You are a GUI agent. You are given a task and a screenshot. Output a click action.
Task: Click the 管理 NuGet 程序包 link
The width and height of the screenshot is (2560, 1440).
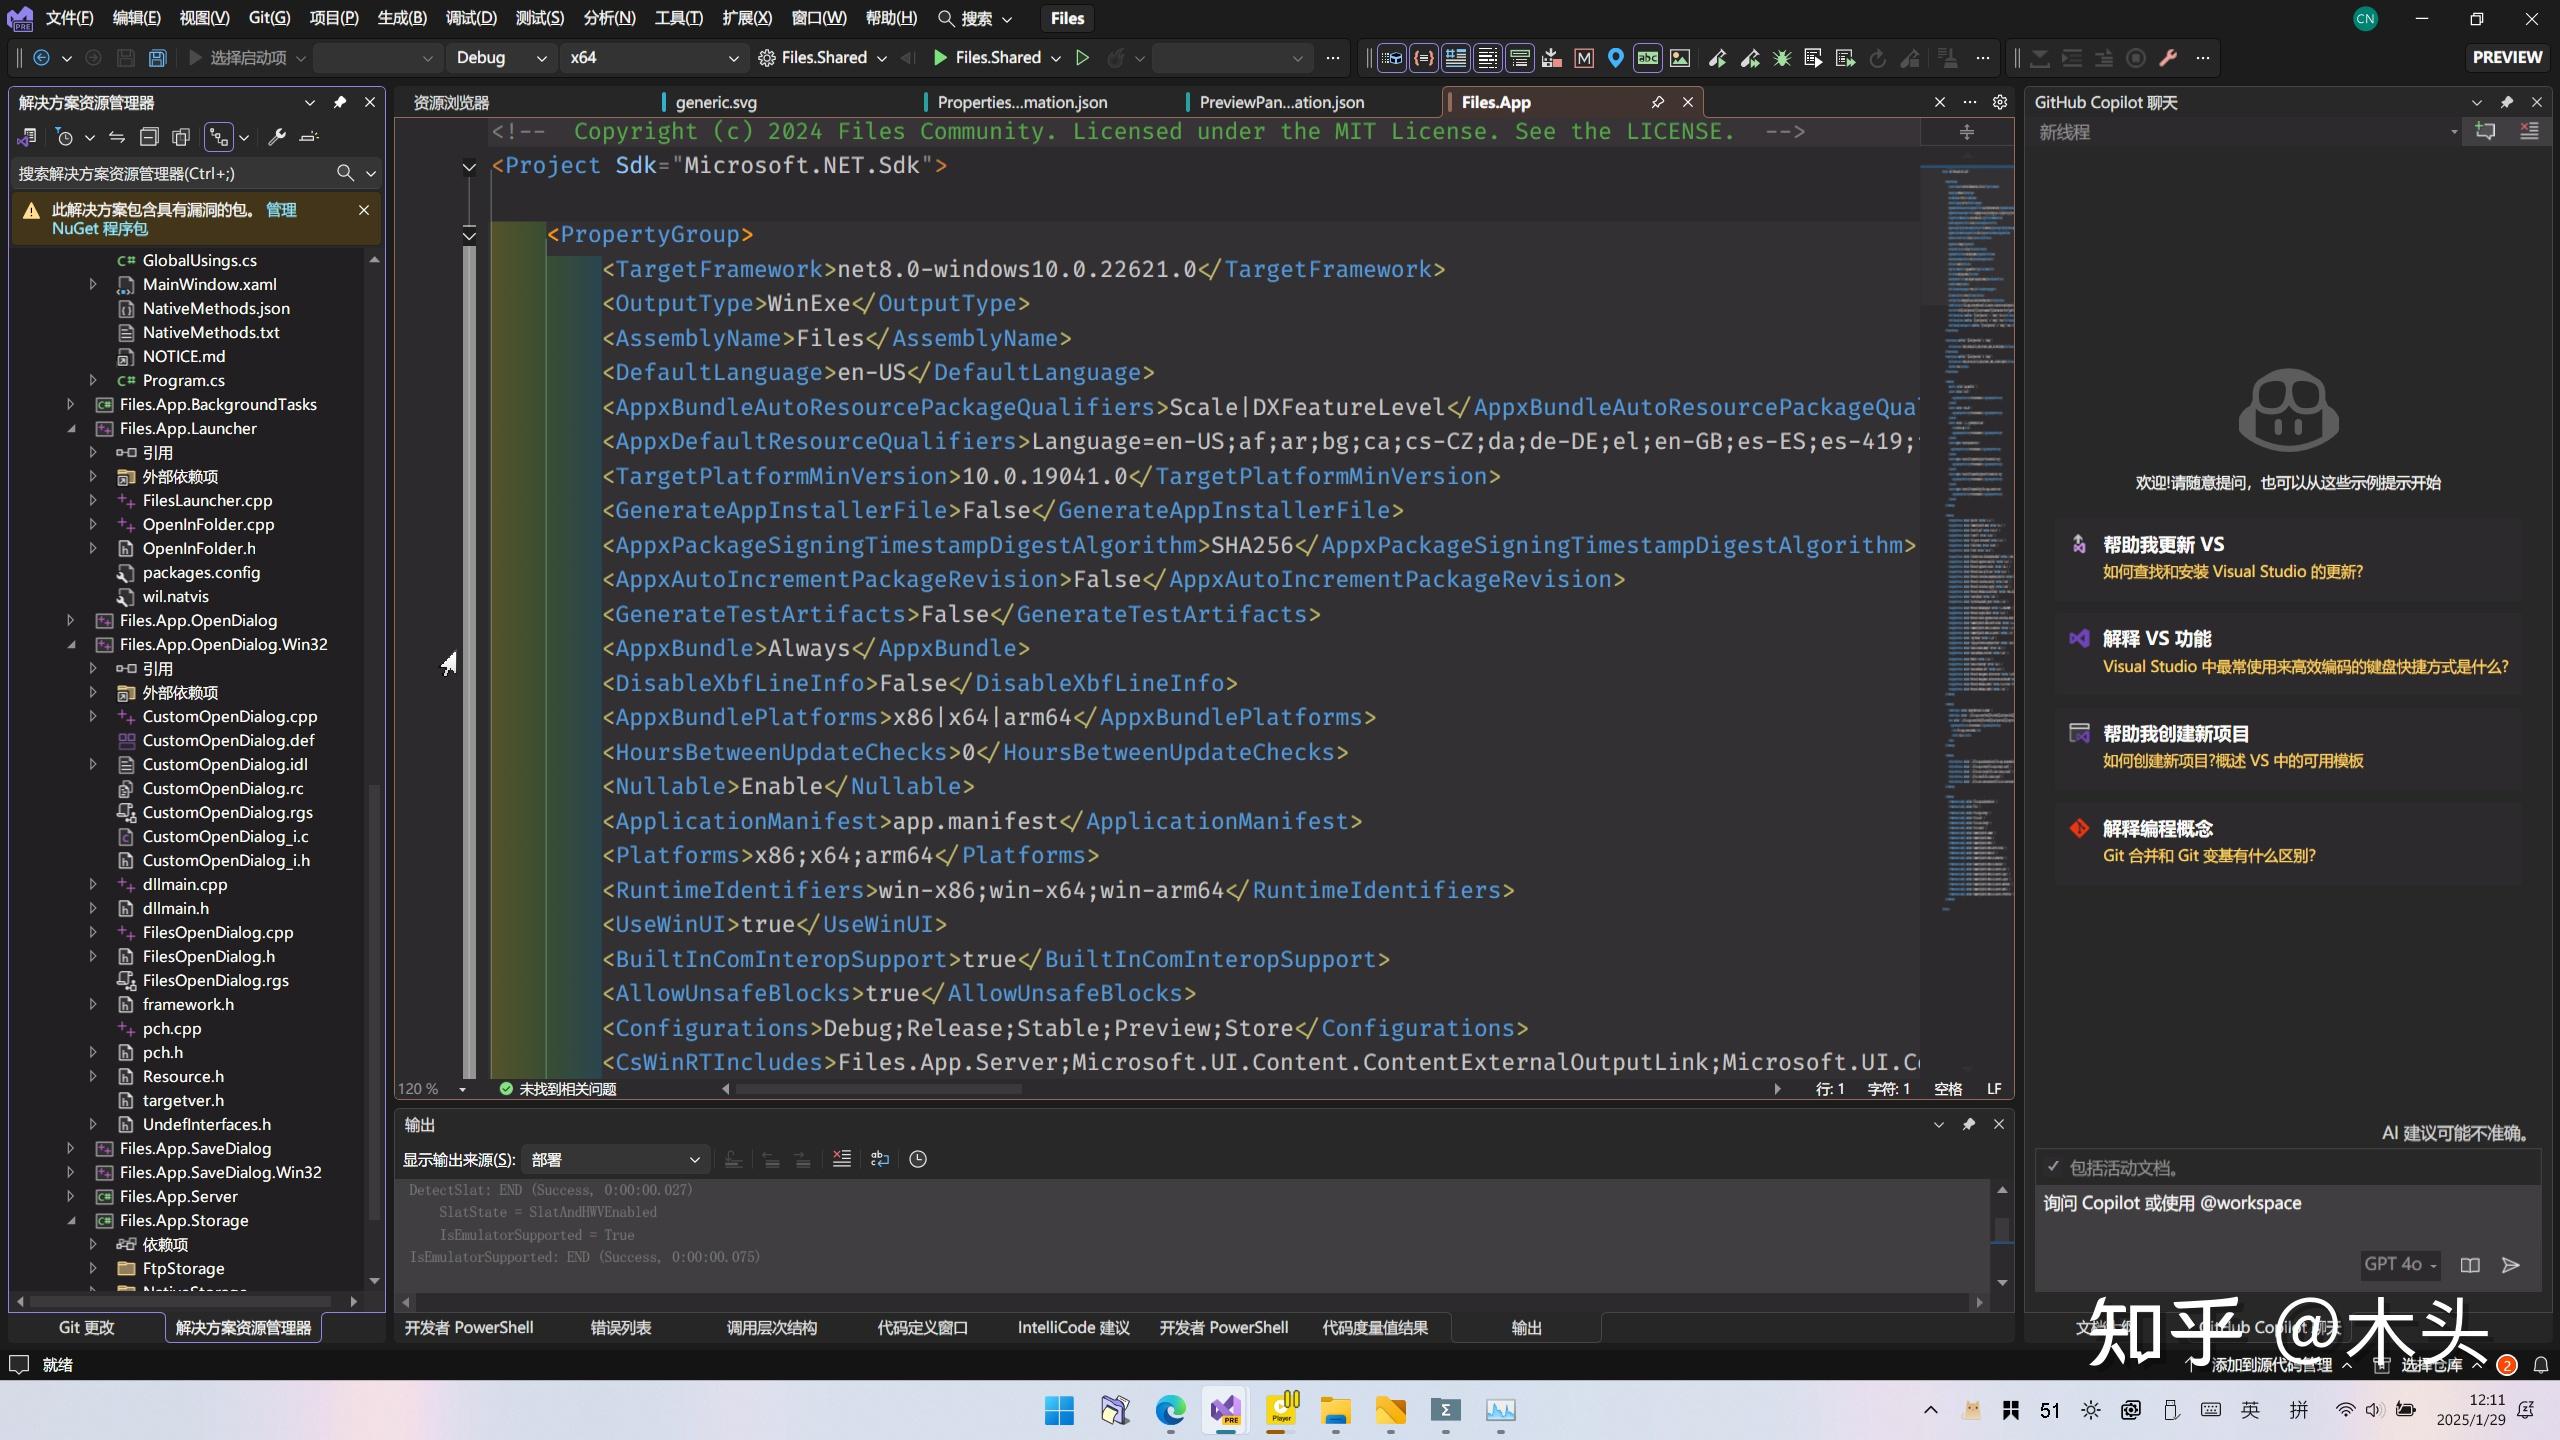pos(281,209)
